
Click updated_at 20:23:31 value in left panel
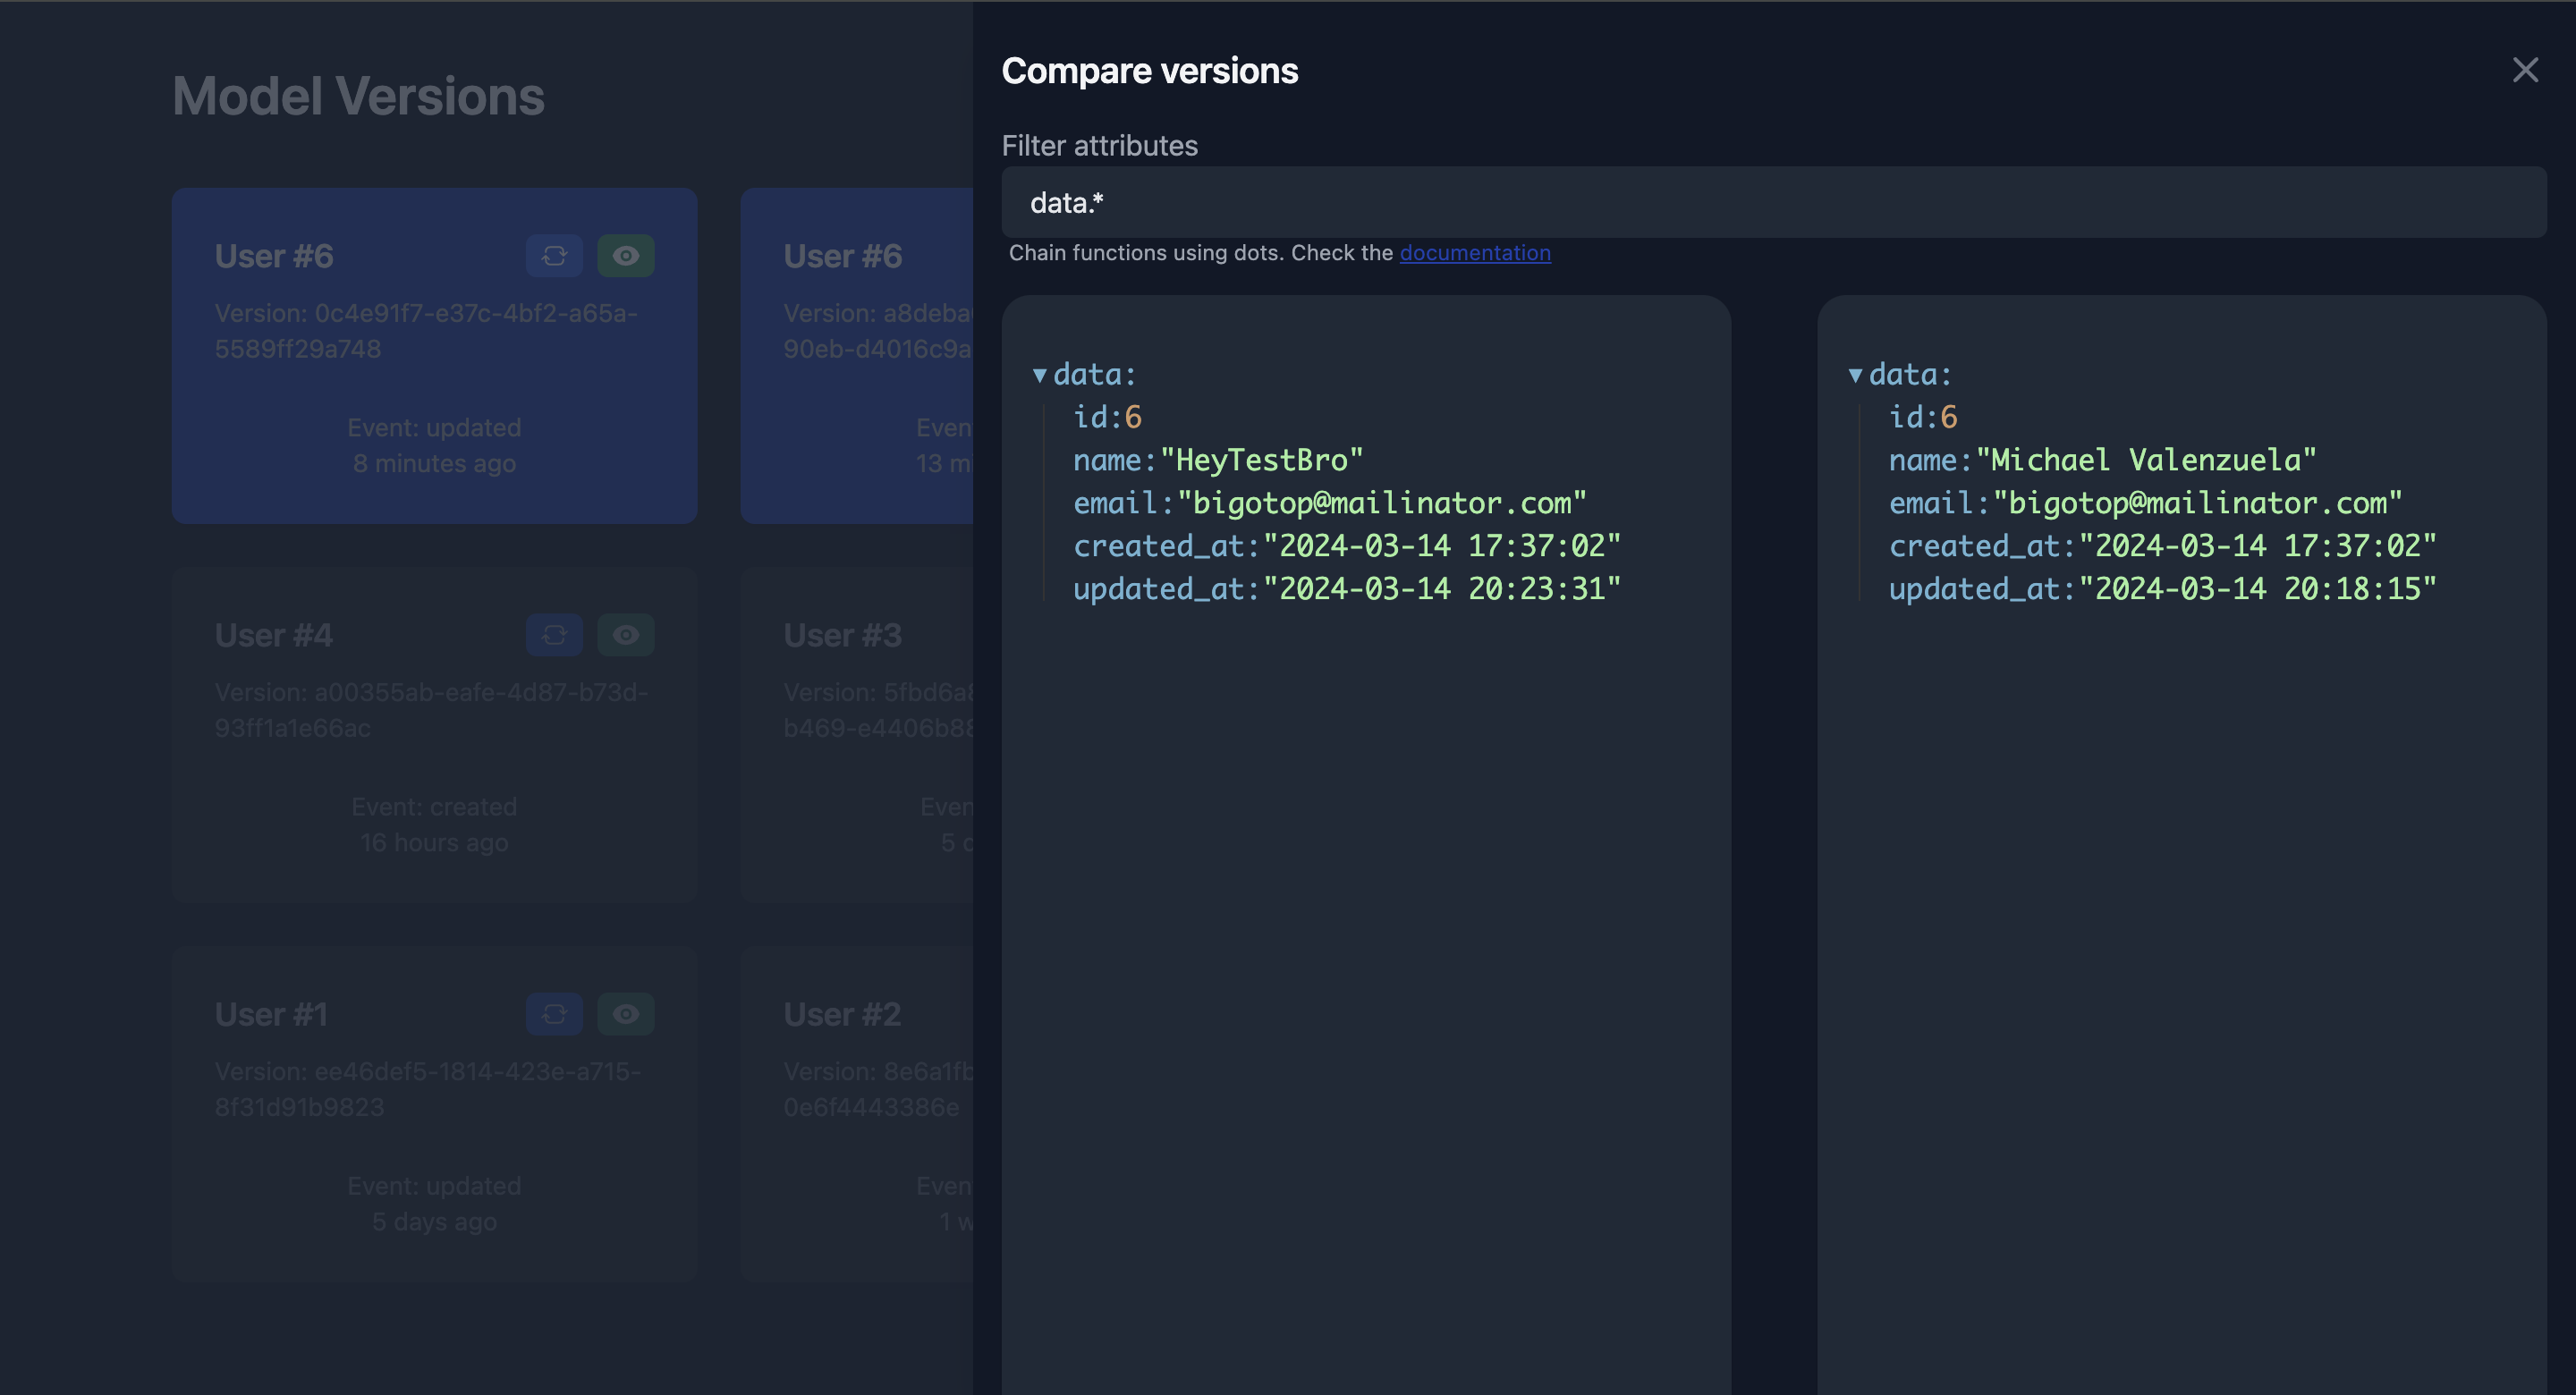coord(1441,589)
